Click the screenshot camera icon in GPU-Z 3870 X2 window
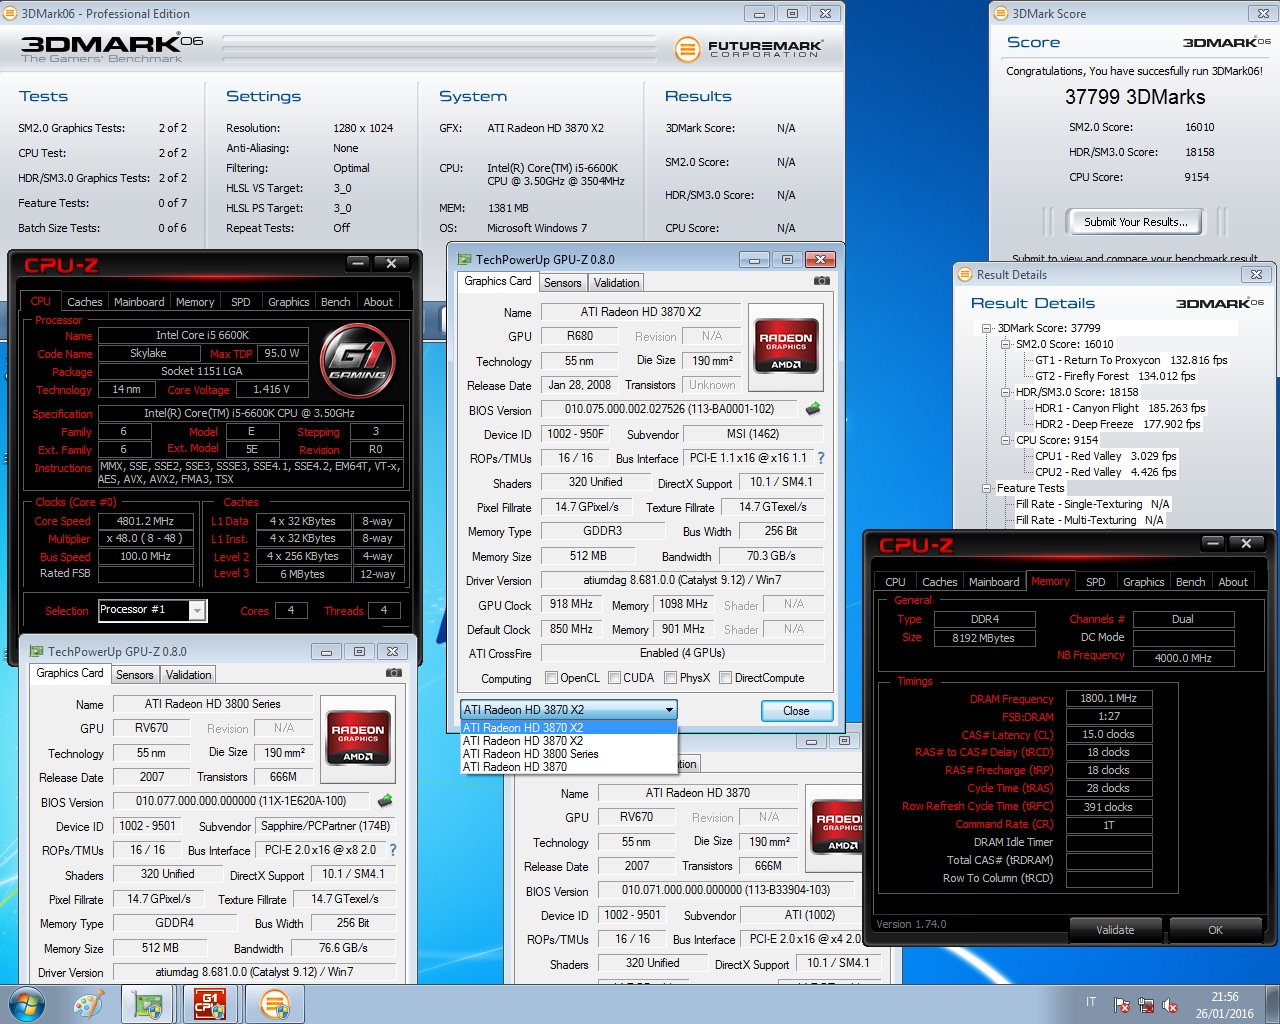 [821, 281]
